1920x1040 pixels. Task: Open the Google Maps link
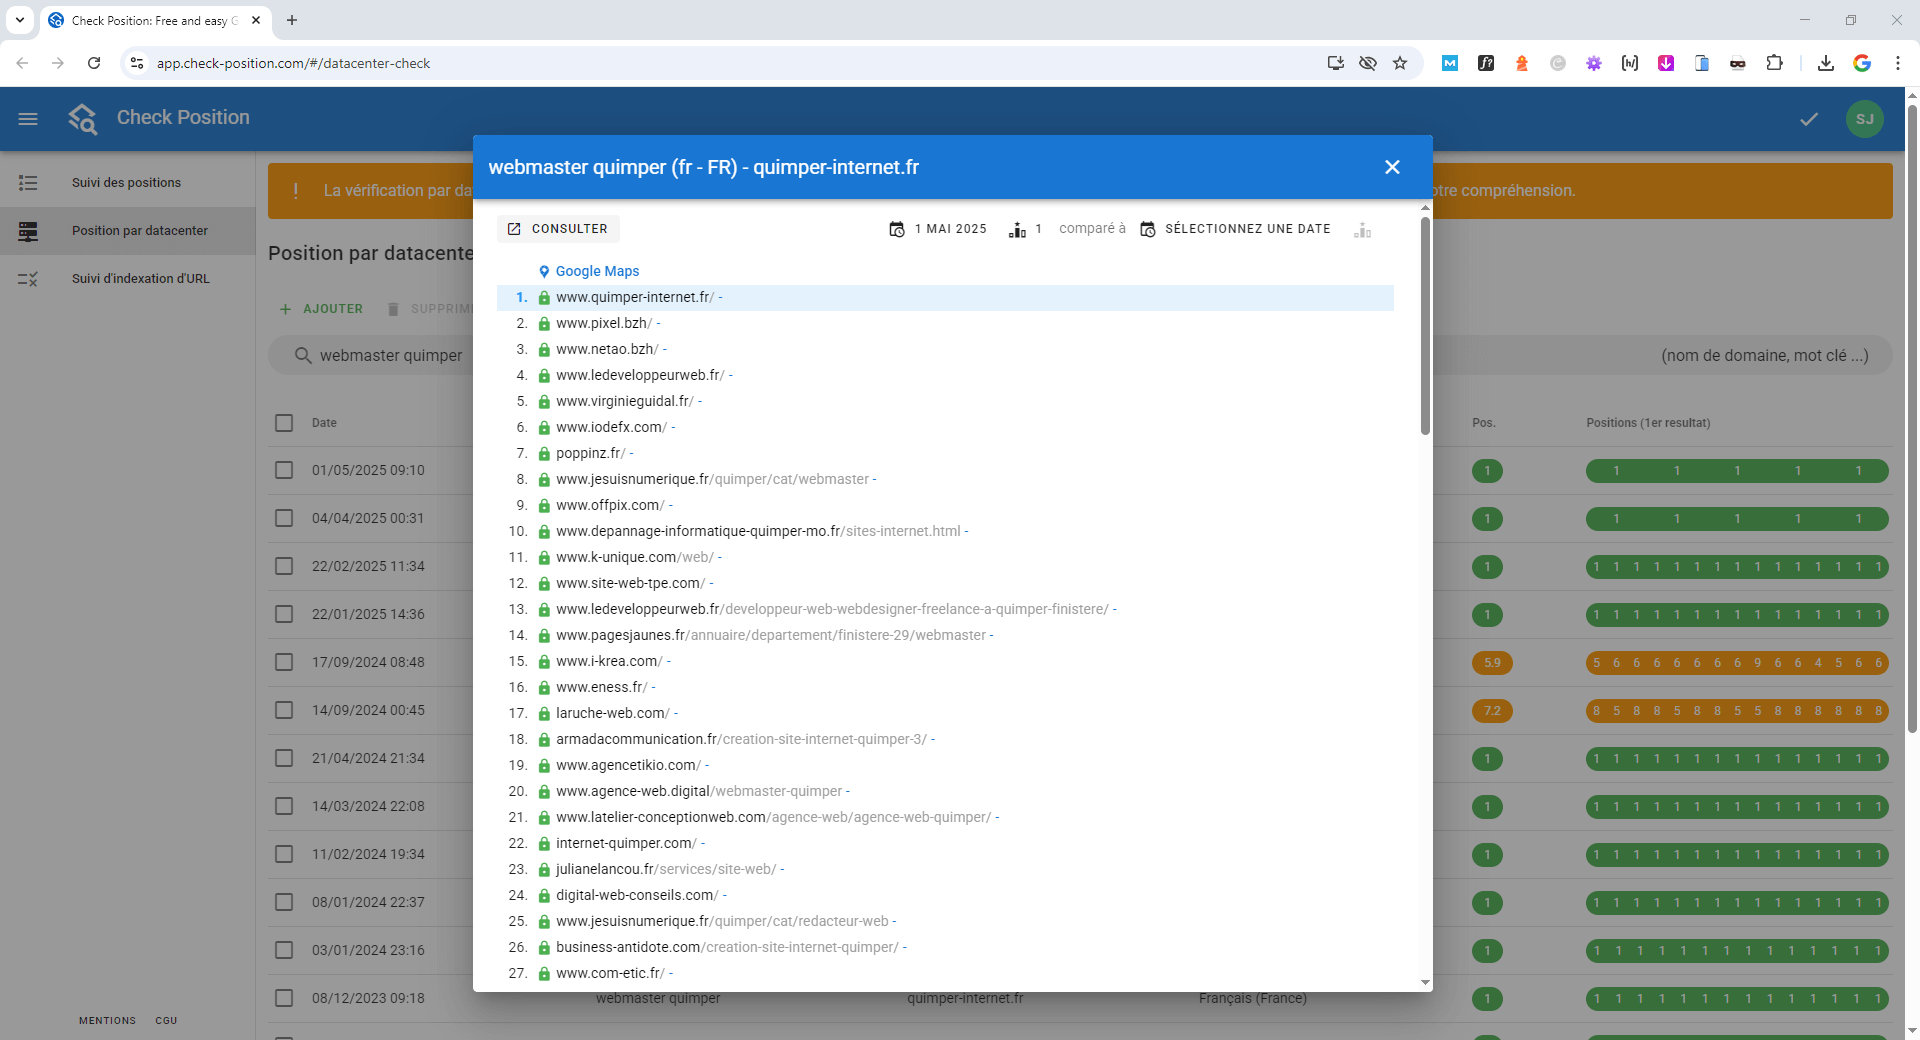click(x=597, y=271)
